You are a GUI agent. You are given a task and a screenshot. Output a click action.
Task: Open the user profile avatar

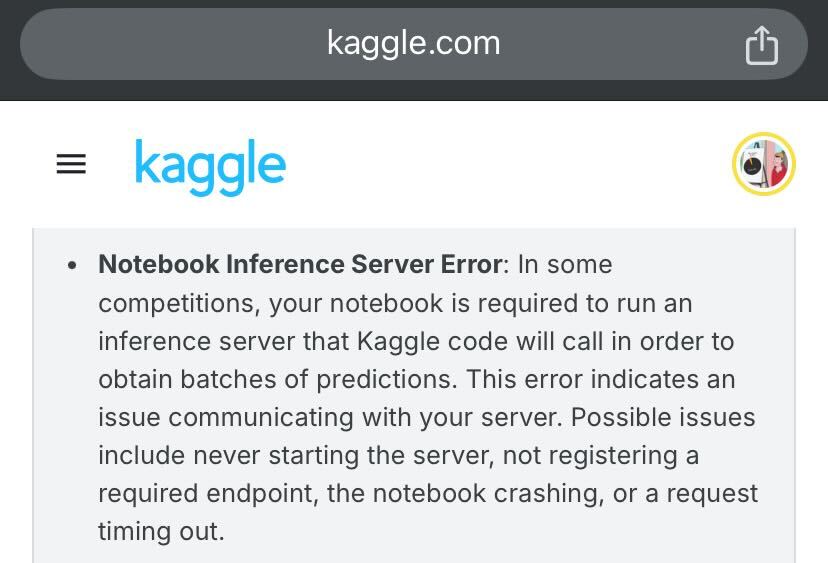pos(763,164)
